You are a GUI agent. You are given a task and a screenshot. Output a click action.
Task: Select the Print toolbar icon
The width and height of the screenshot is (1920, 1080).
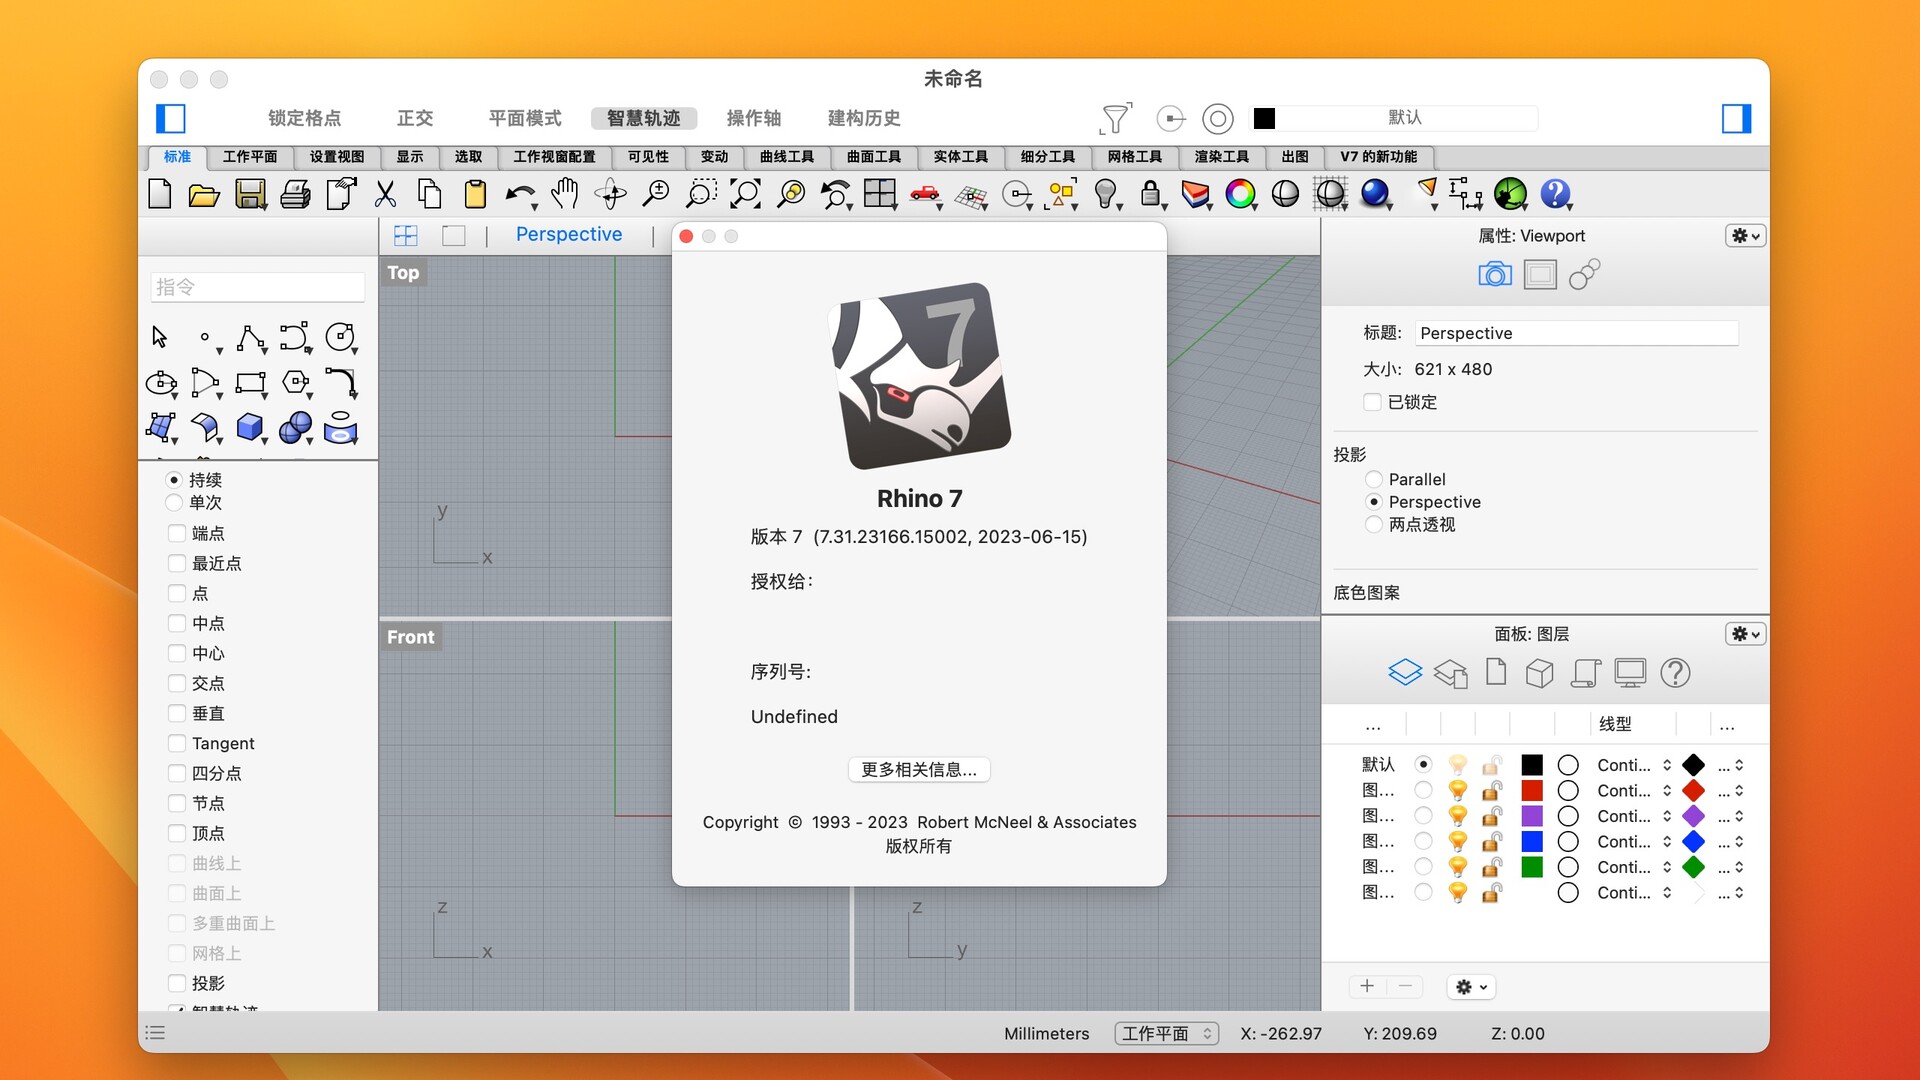[294, 194]
